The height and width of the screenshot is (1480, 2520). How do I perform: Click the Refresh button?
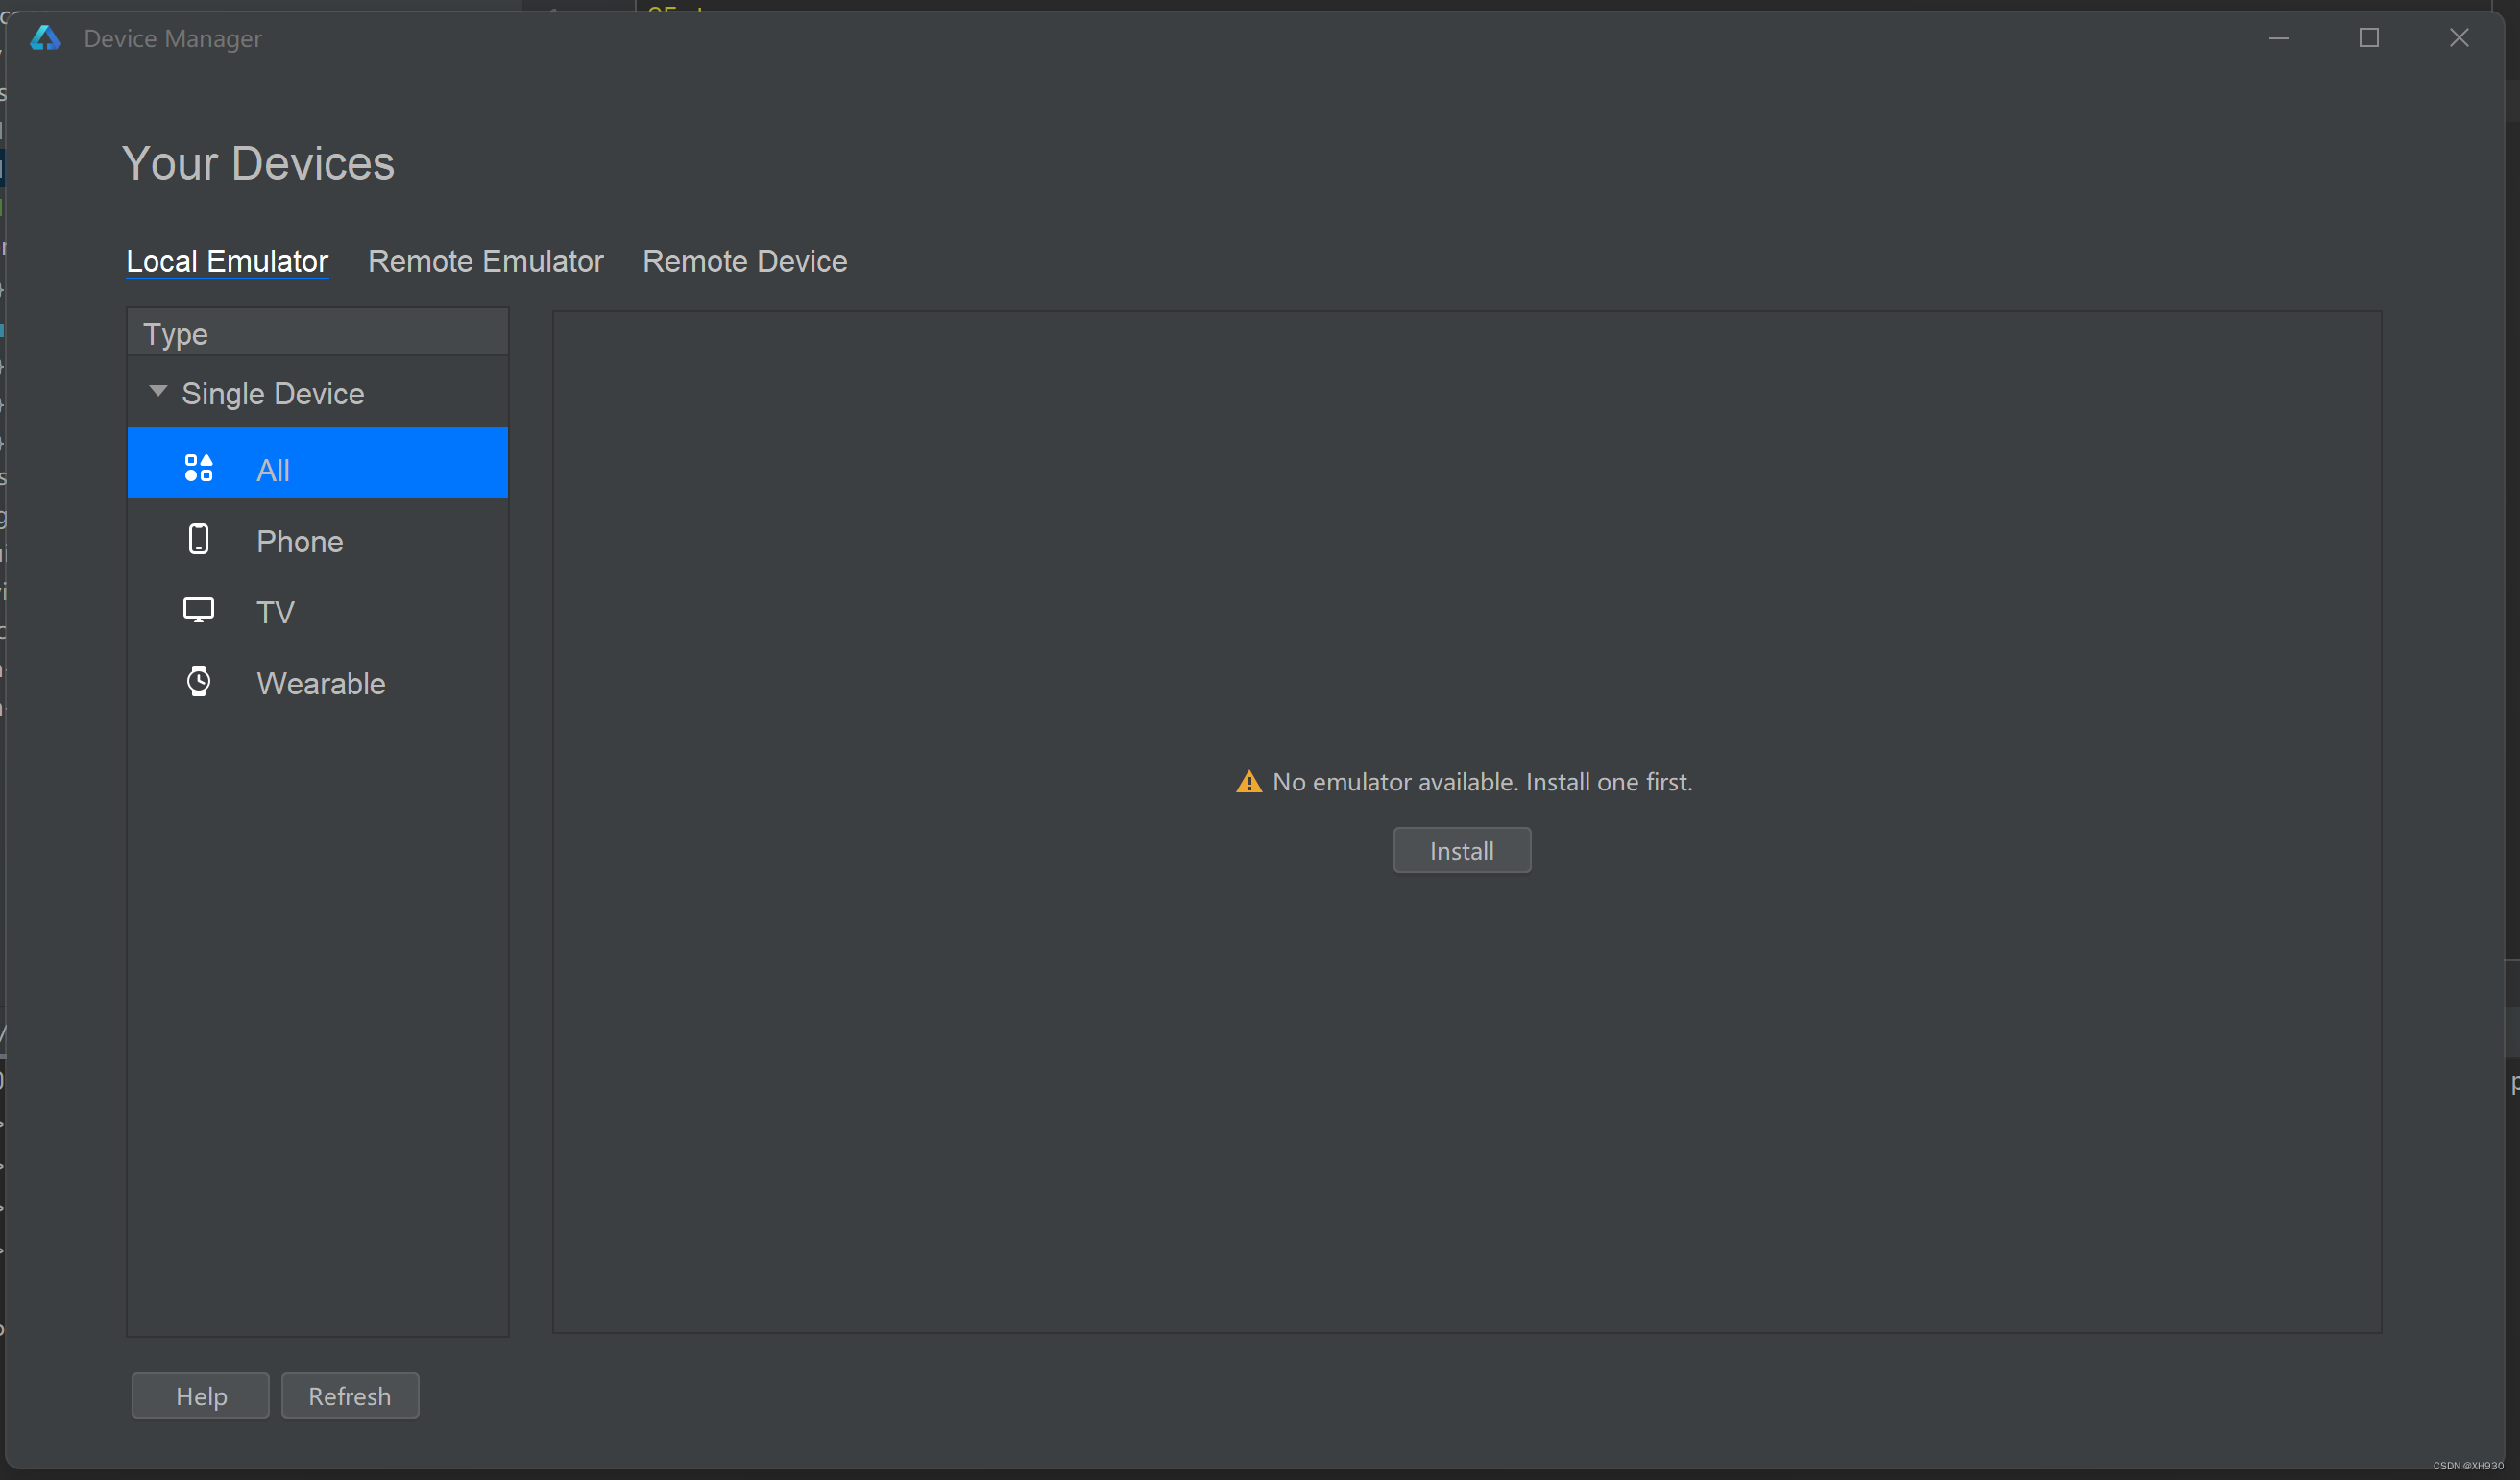(x=349, y=1396)
